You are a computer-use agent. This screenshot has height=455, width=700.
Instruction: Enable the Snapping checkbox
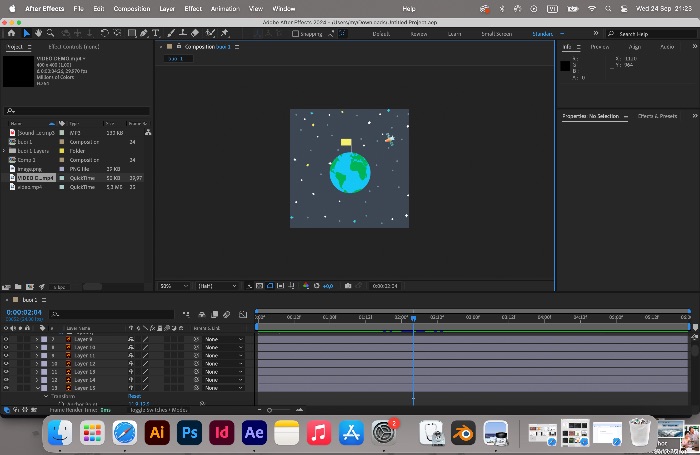click(x=295, y=33)
